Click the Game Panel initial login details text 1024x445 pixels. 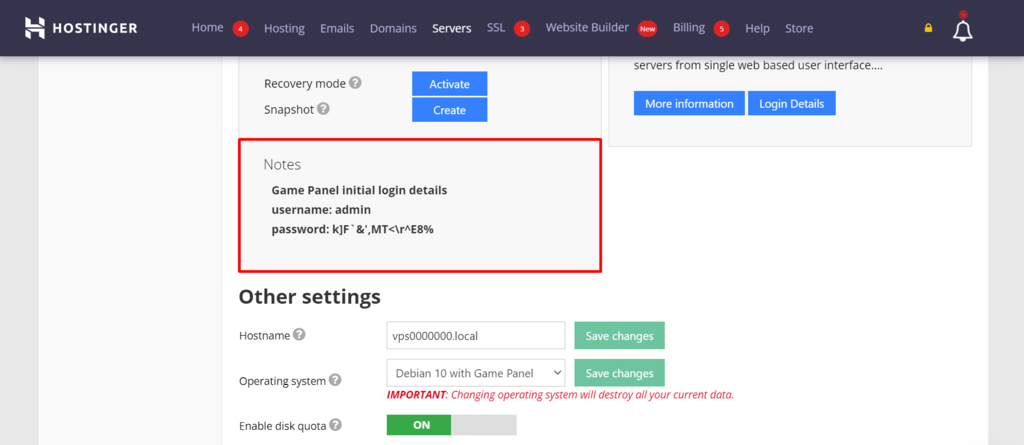tap(359, 190)
